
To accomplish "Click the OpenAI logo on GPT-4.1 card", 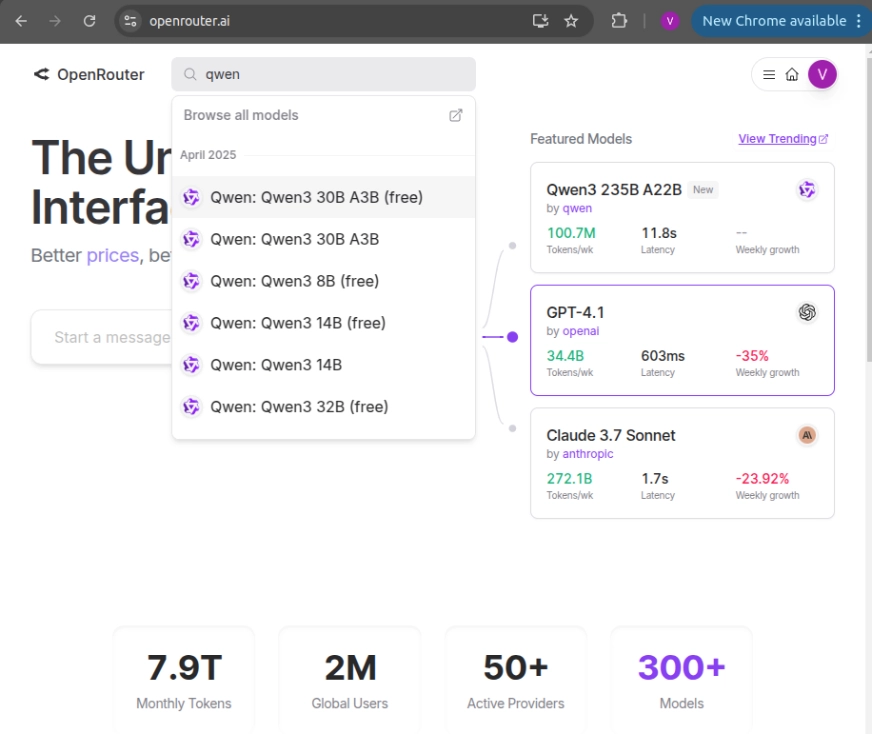I will [807, 313].
